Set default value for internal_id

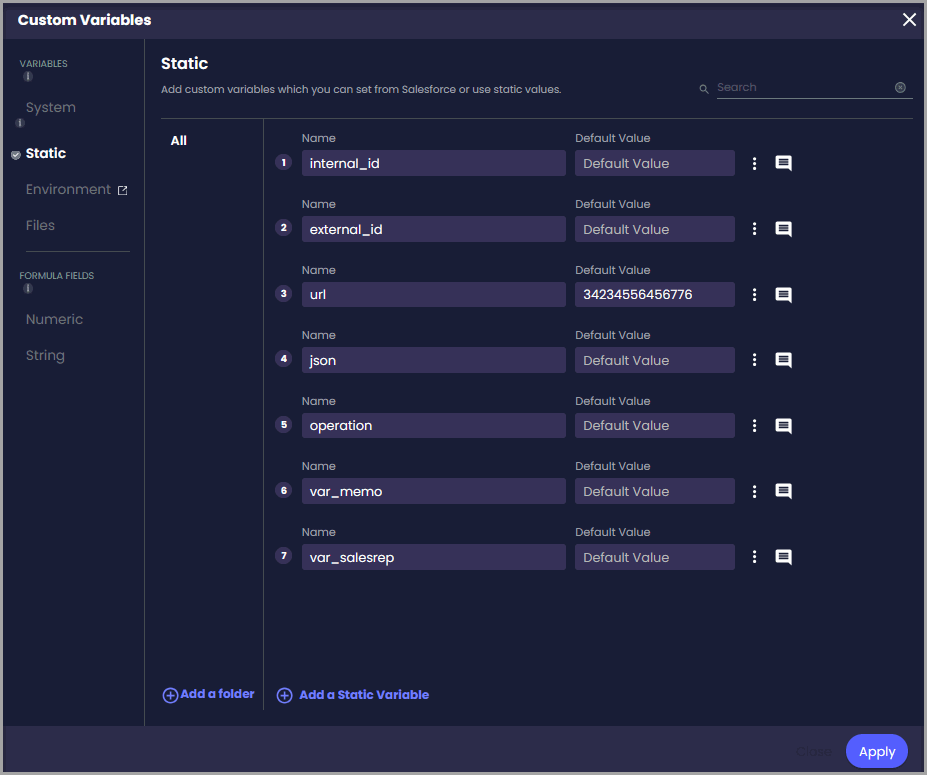click(x=654, y=163)
